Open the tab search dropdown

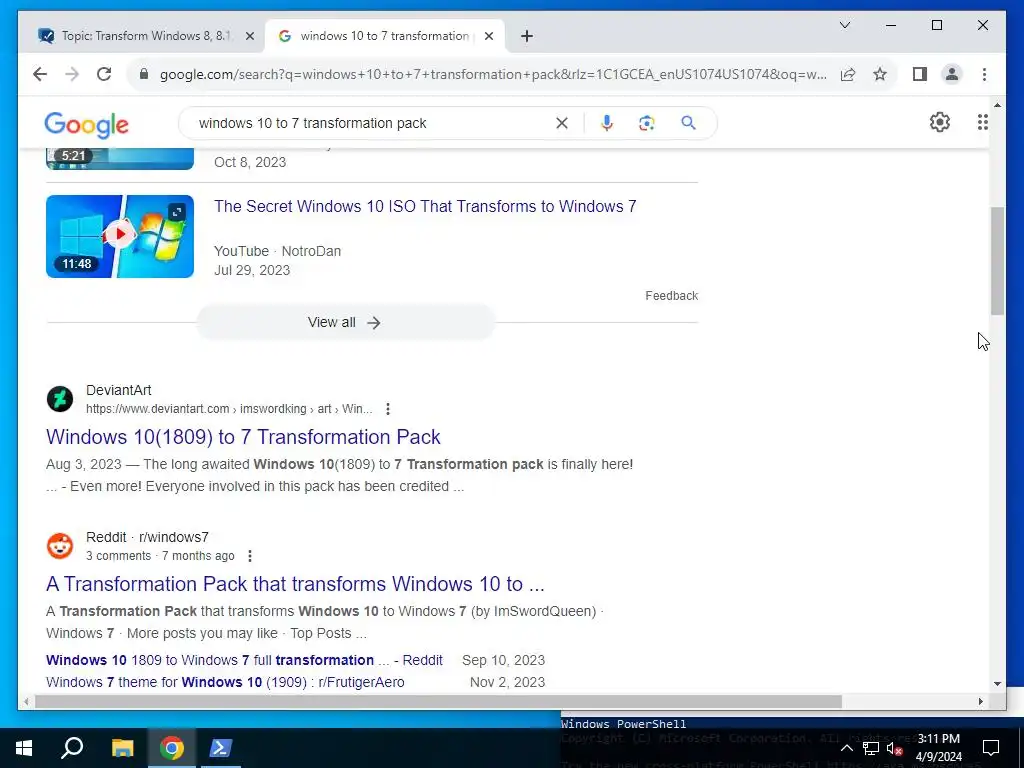(x=844, y=25)
